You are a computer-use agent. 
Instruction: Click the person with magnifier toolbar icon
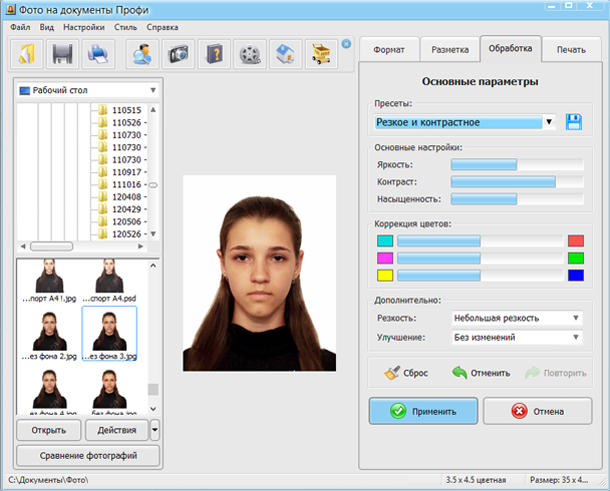142,54
